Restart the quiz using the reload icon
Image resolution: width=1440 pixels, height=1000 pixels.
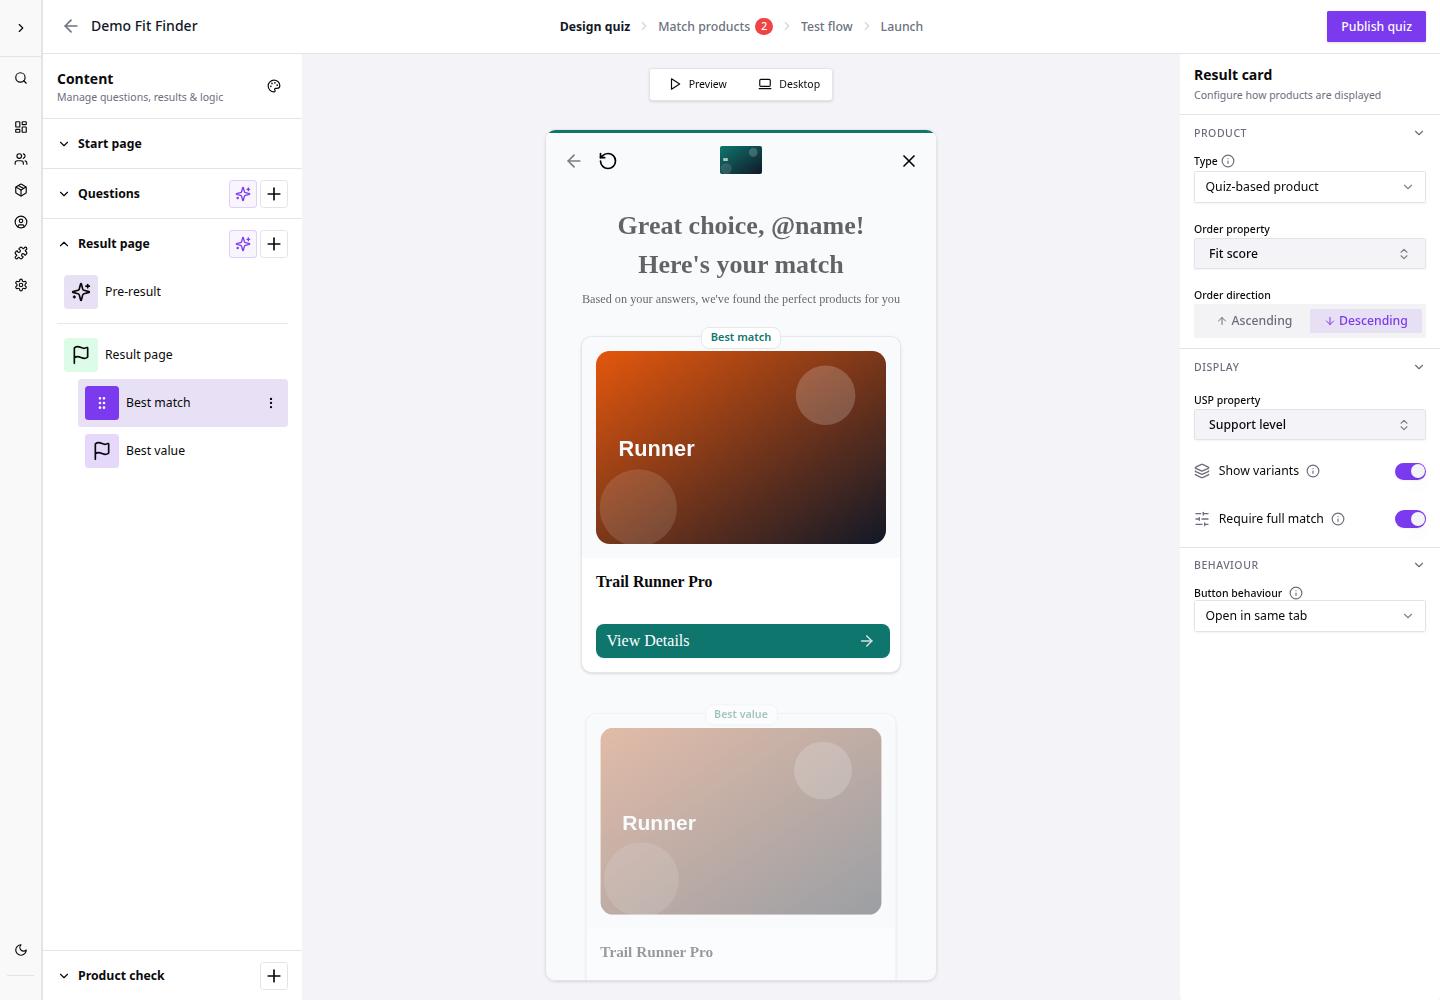tap(608, 161)
